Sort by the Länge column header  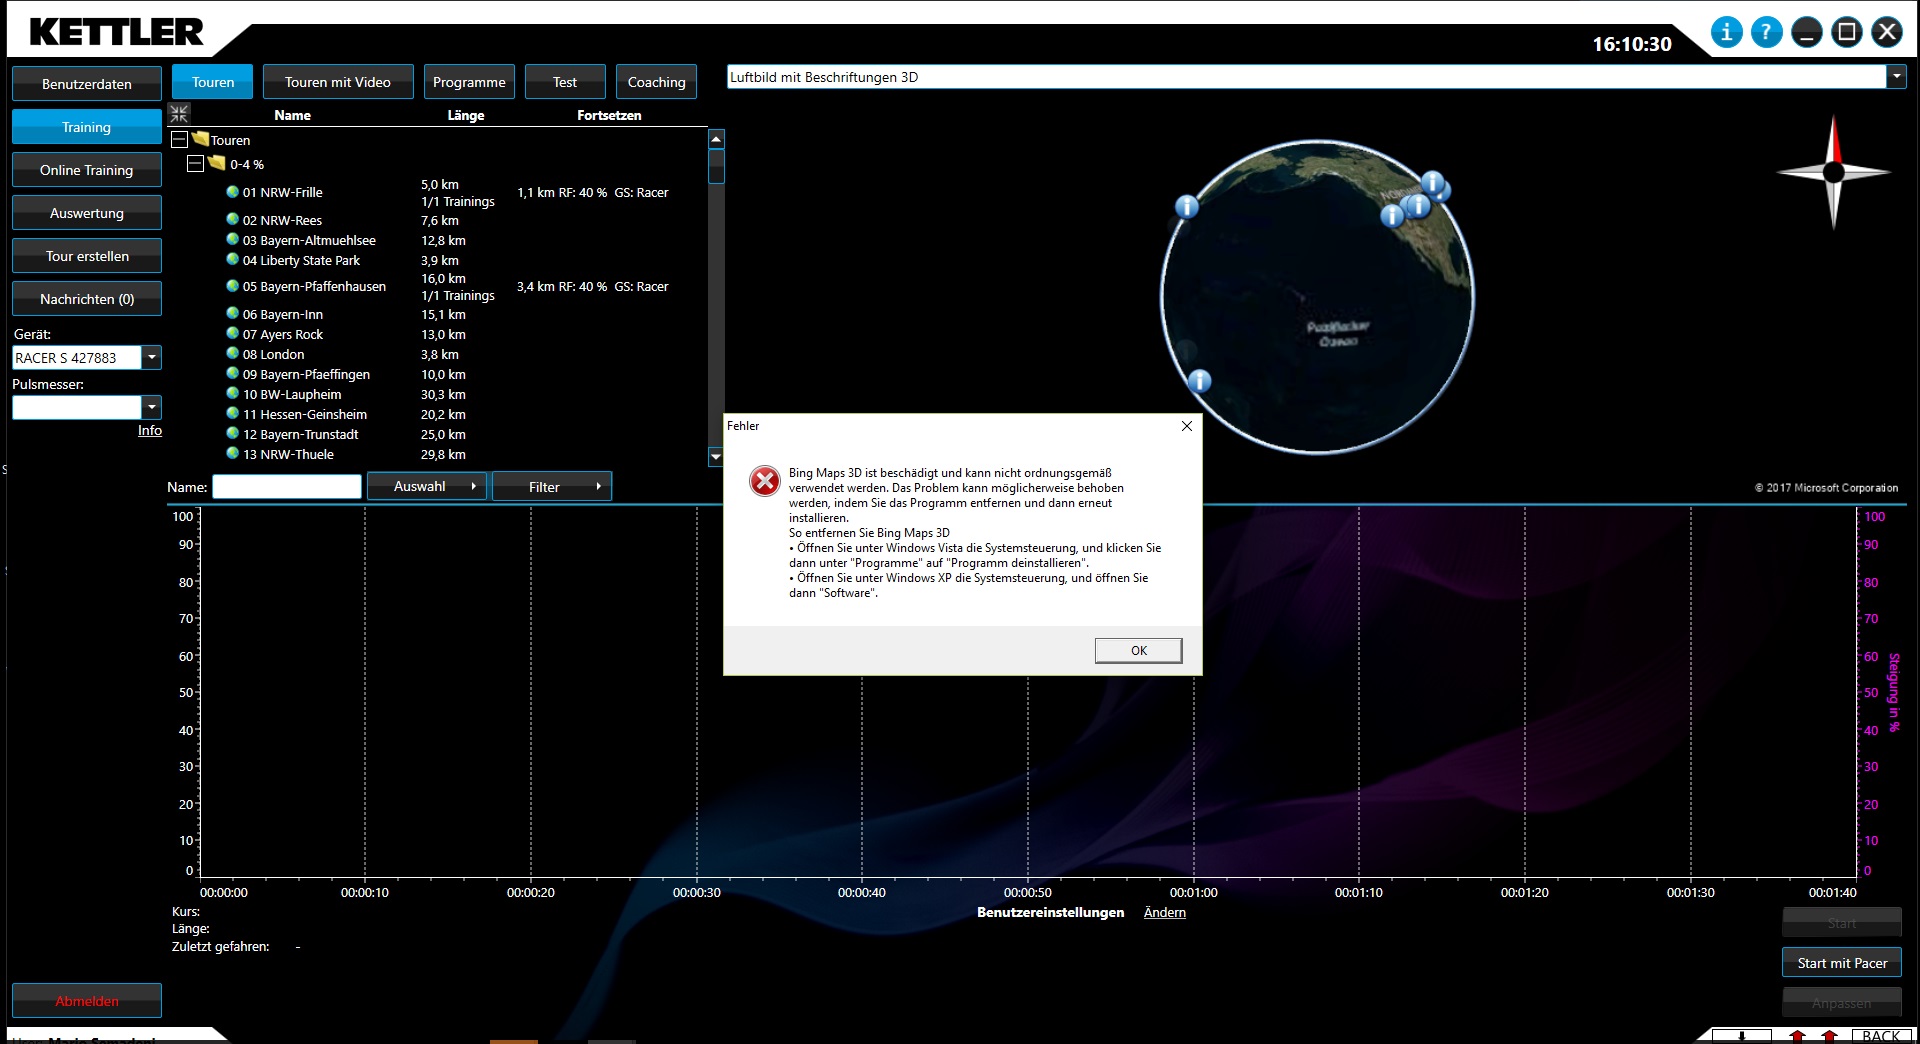click(466, 115)
